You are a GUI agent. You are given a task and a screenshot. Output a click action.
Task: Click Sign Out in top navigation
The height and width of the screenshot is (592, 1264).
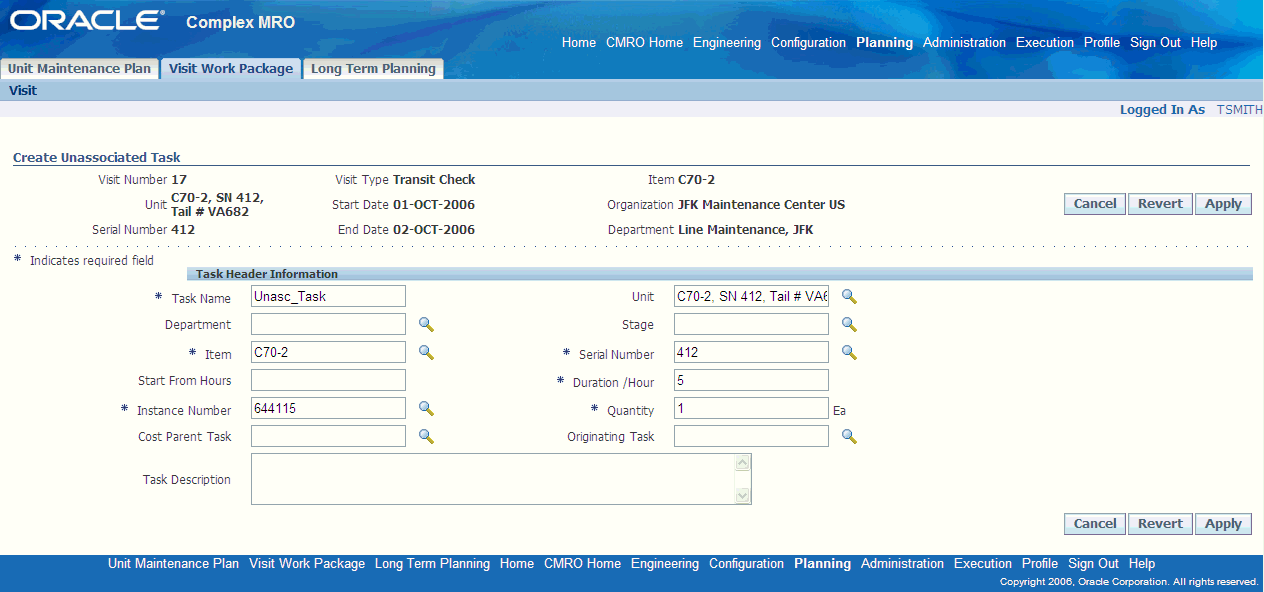point(1155,42)
